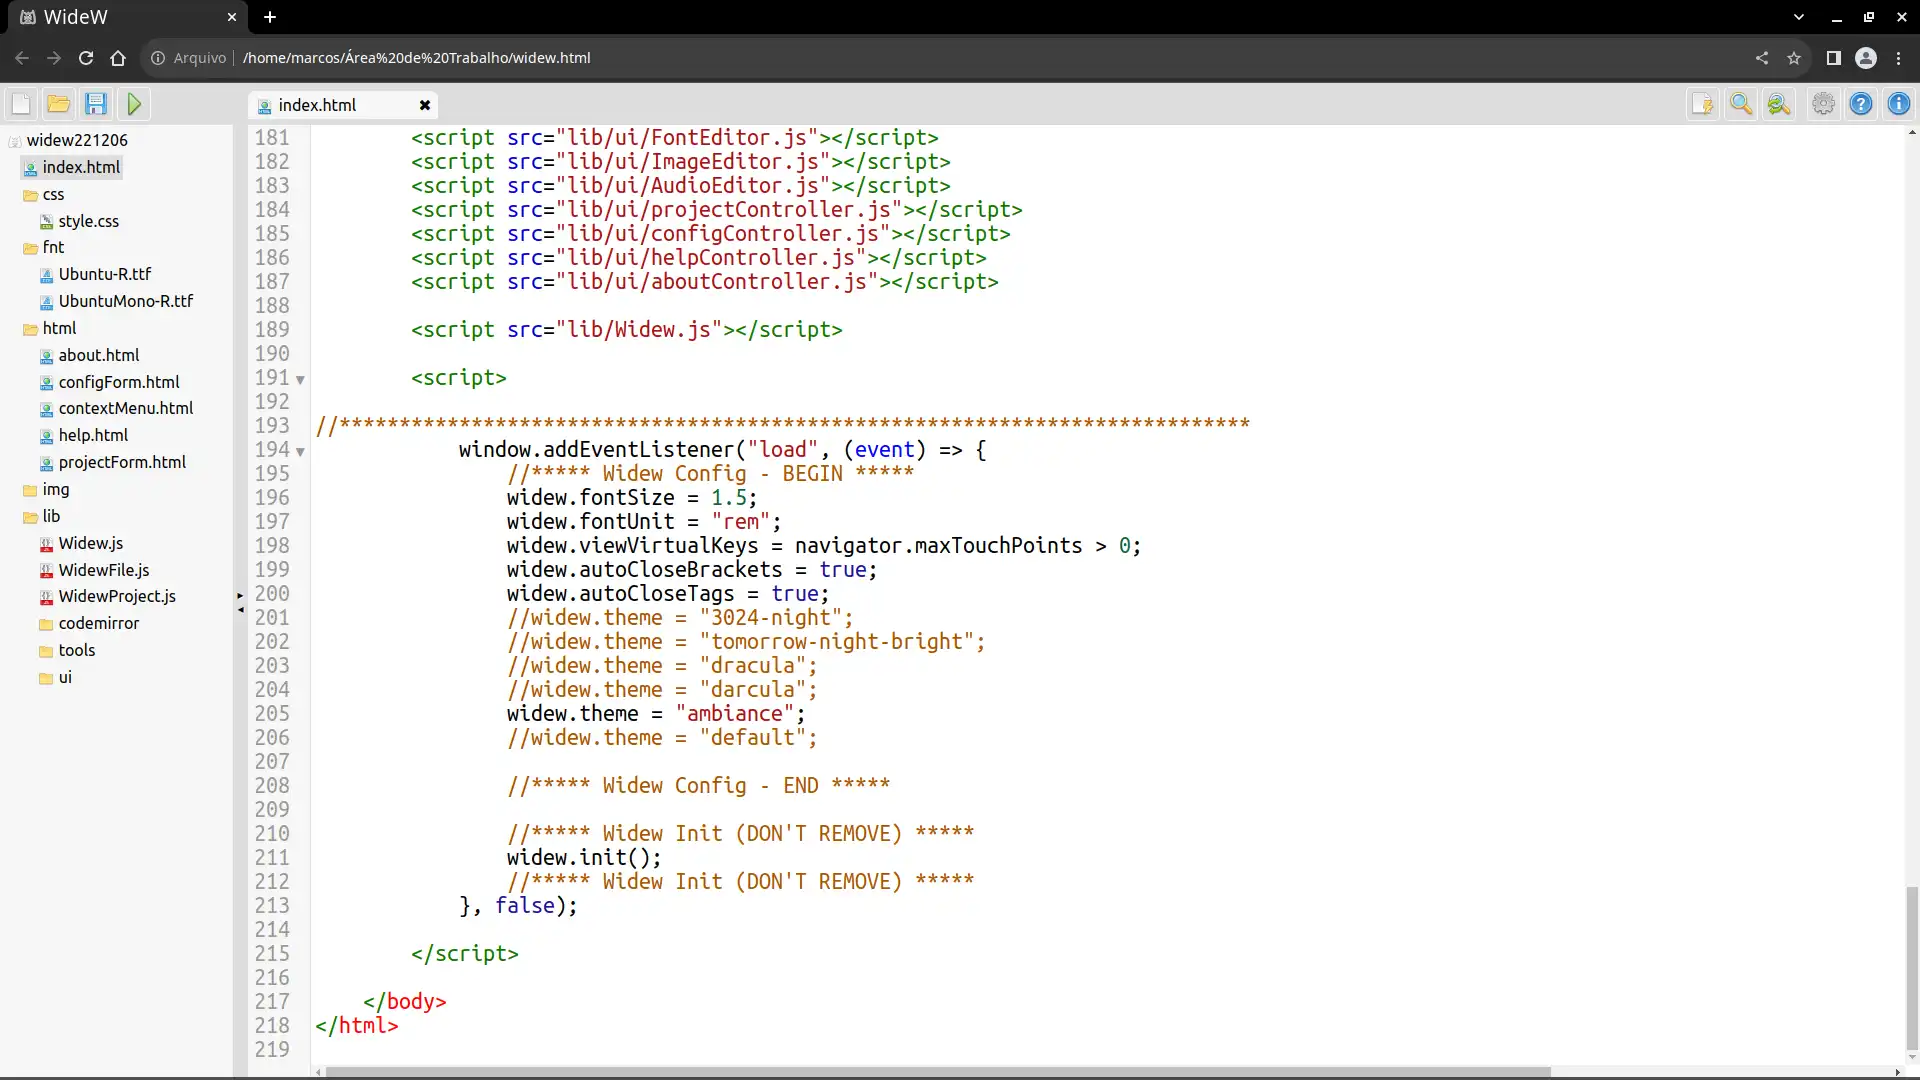The image size is (1920, 1080).
Task: Click the search magnifier icon
Action: tap(1741, 104)
